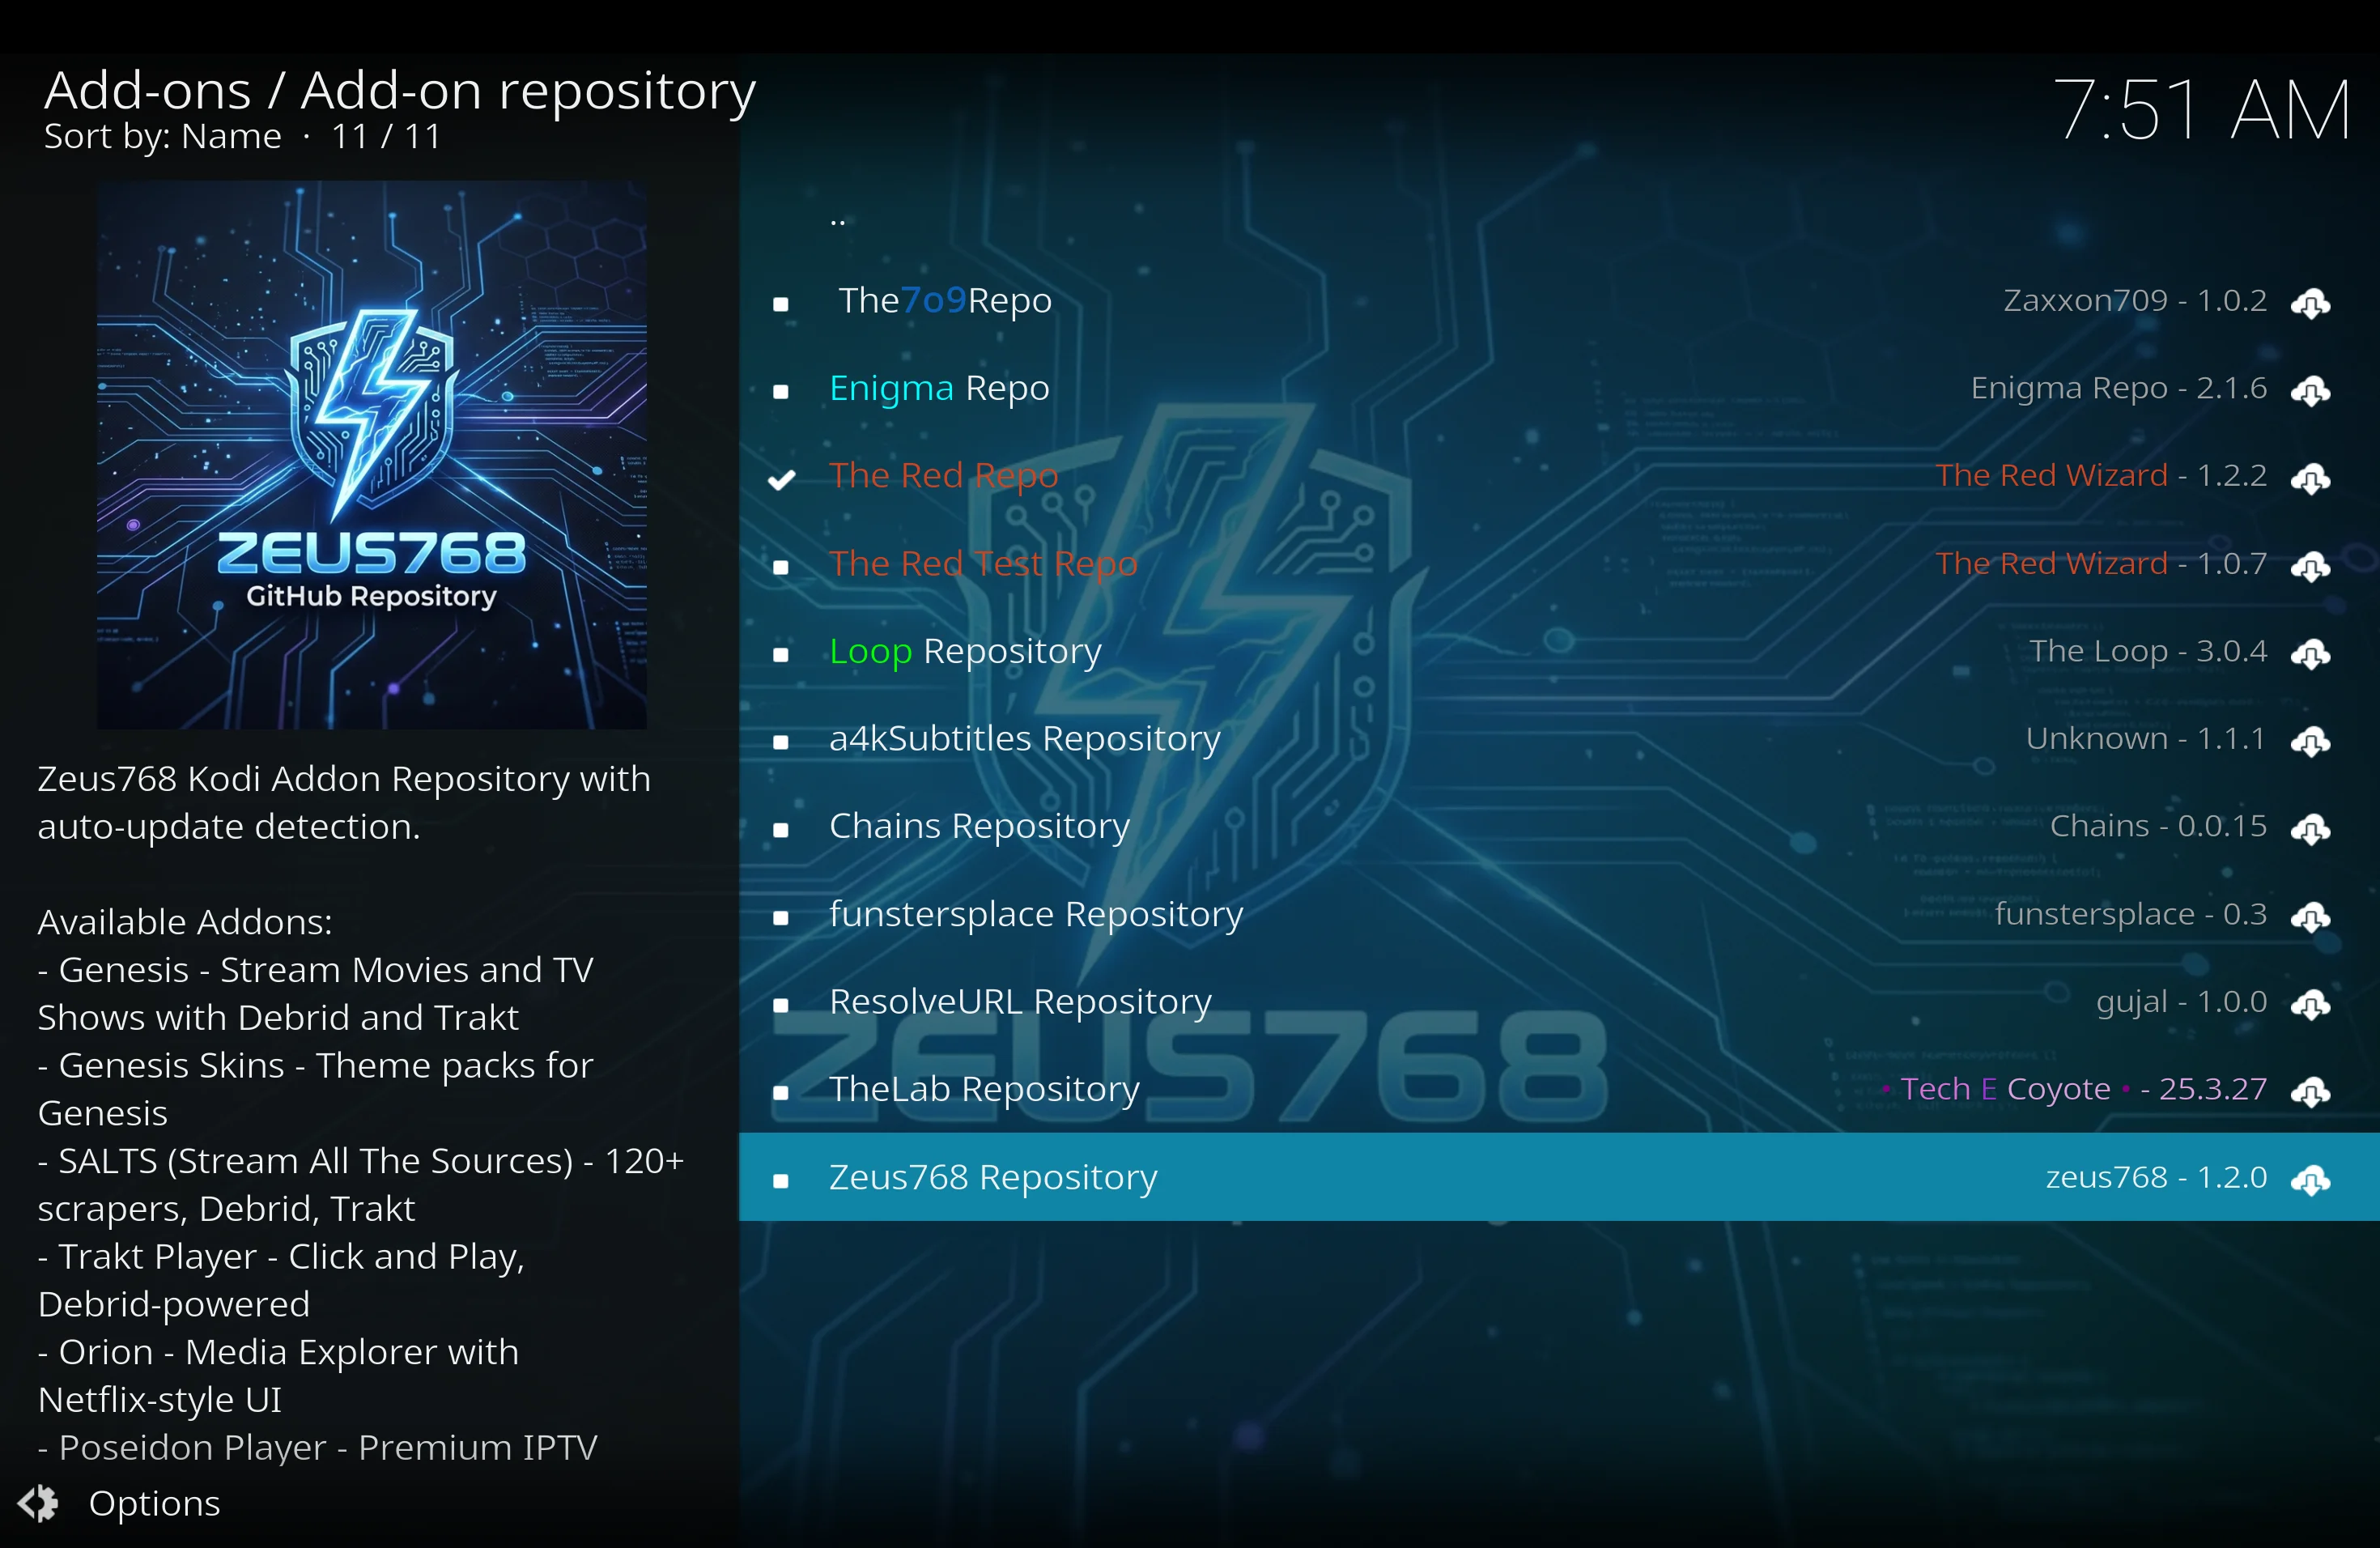This screenshot has width=2380, height=1548.
Task: Click 'gujal - 1.0.0' text
Action: [x=2181, y=1002]
